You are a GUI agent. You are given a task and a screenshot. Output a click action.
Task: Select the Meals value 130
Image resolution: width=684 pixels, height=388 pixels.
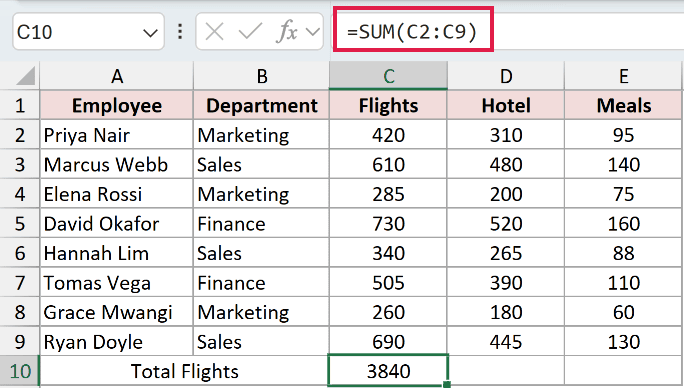[x=624, y=342]
